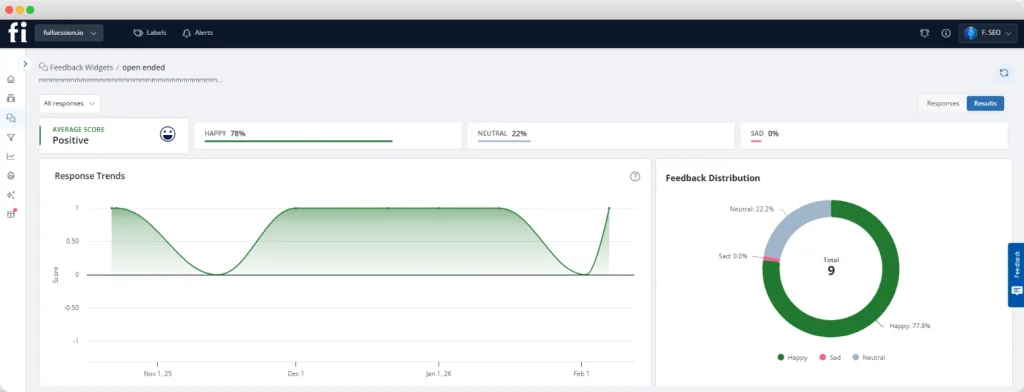Click the SAD 0% progress bar
The height and width of the screenshot is (392, 1024).
point(756,140)
